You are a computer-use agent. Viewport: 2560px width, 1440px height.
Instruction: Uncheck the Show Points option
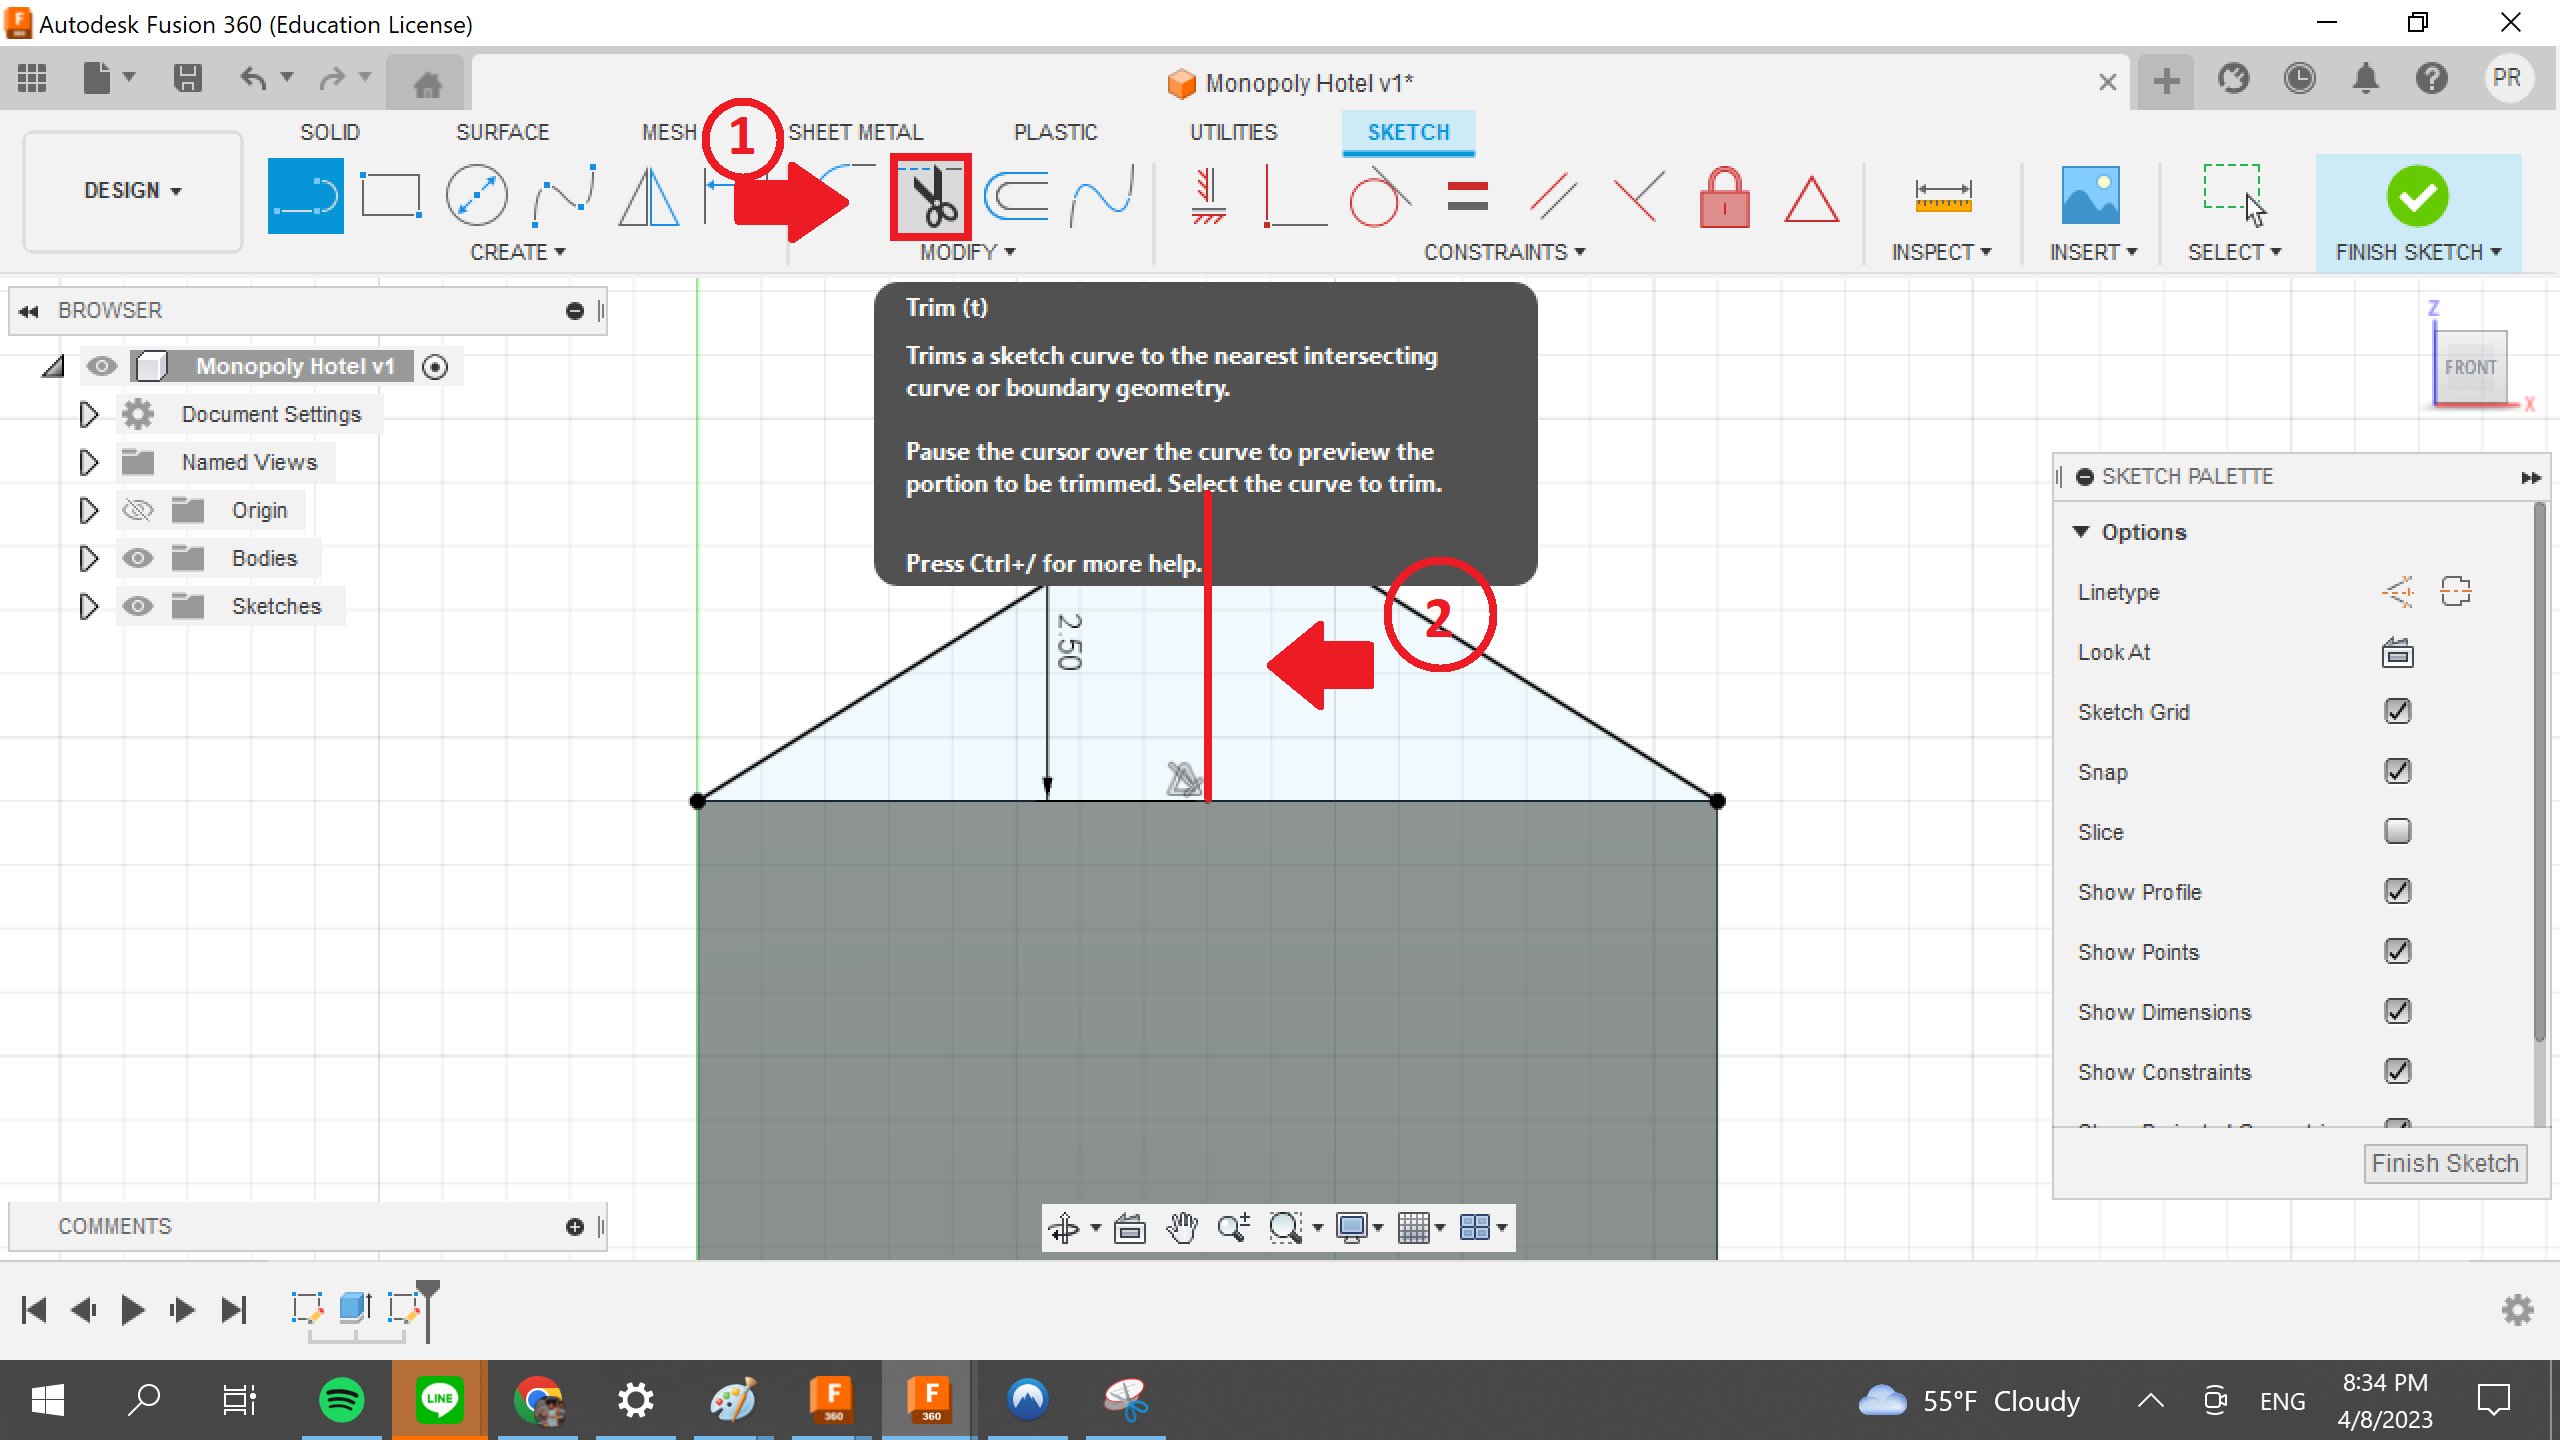tap(2398, 951)
